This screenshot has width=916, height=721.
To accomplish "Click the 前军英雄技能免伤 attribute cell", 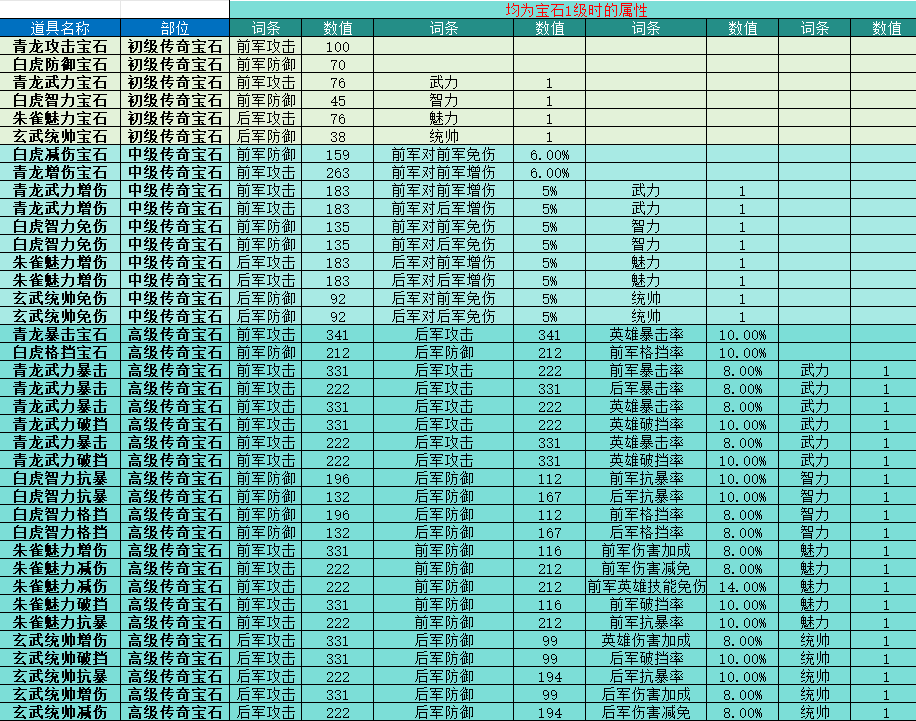I will (x=646, y=587).
